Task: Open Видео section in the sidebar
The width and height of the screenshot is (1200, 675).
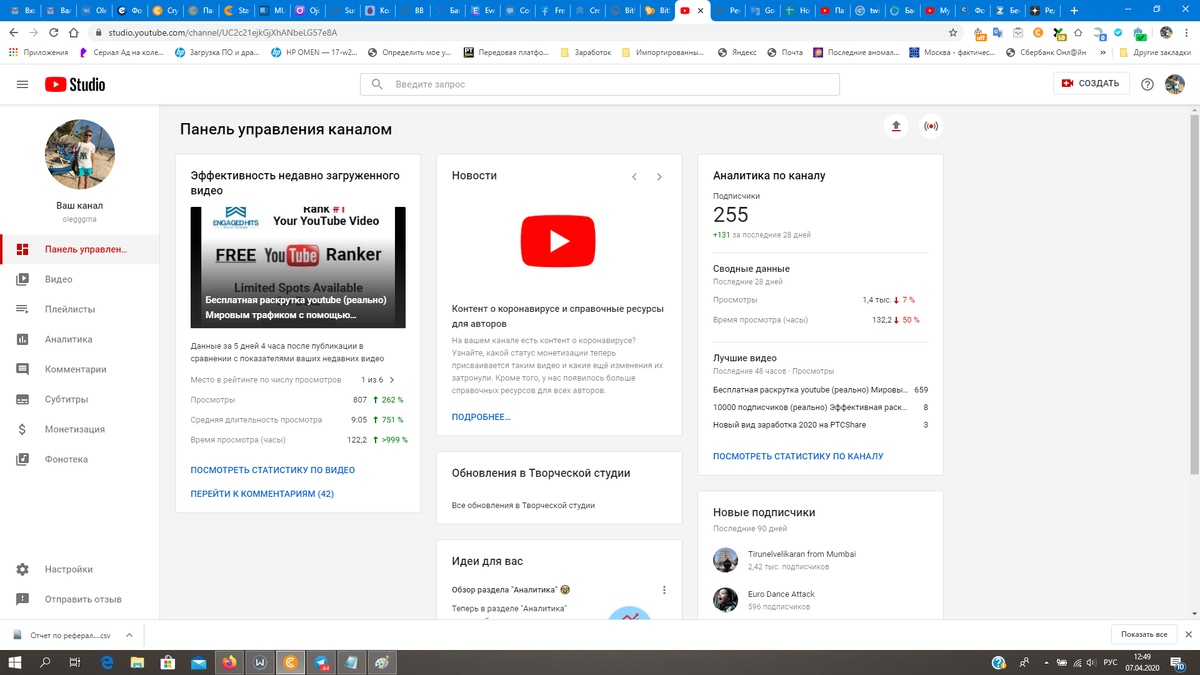Action: (x=79, y=279)
